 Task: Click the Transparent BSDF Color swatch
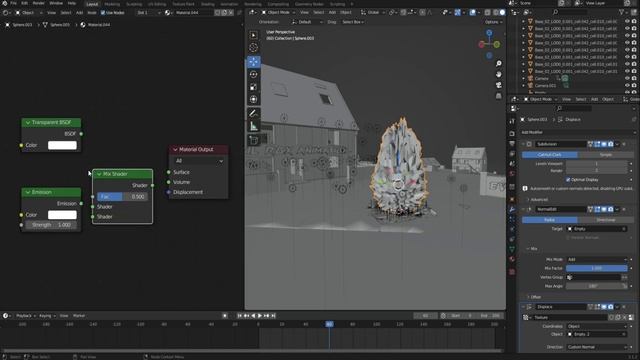coord(62,145)
